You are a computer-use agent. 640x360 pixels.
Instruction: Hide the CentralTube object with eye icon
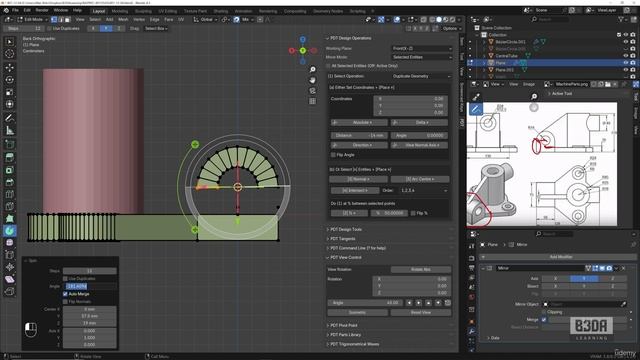tap(625, 56)
